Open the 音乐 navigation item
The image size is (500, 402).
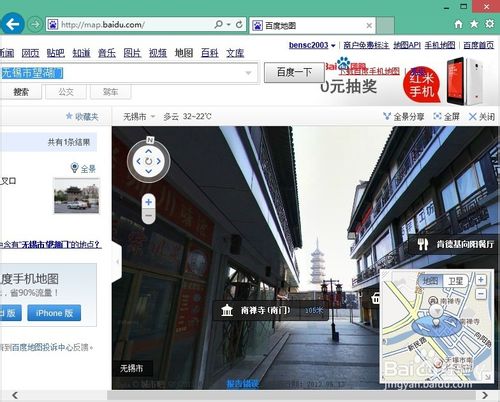pyautogui.click(x=107, y=53)
